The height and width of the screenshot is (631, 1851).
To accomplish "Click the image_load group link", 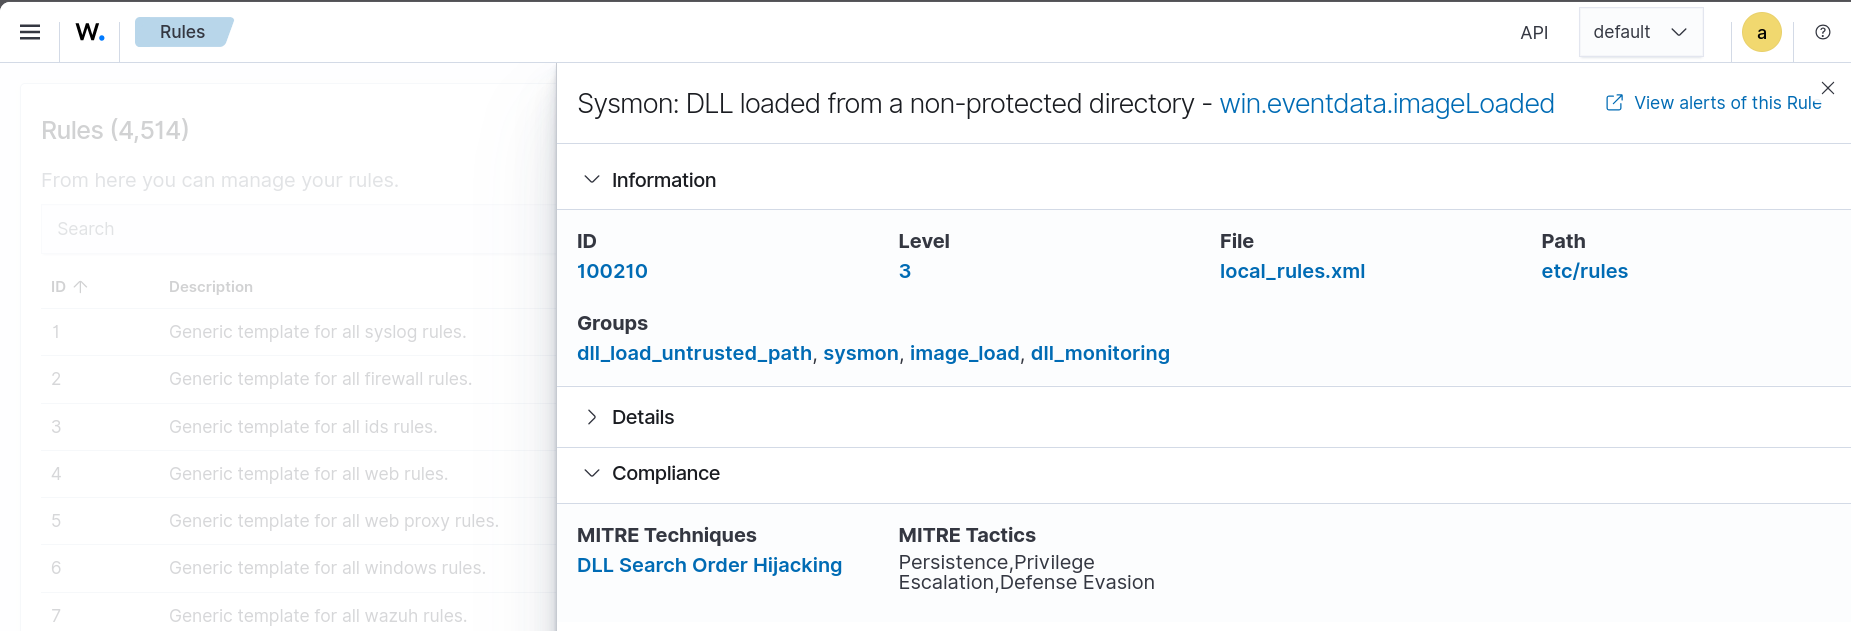I will tap(965, 353).
